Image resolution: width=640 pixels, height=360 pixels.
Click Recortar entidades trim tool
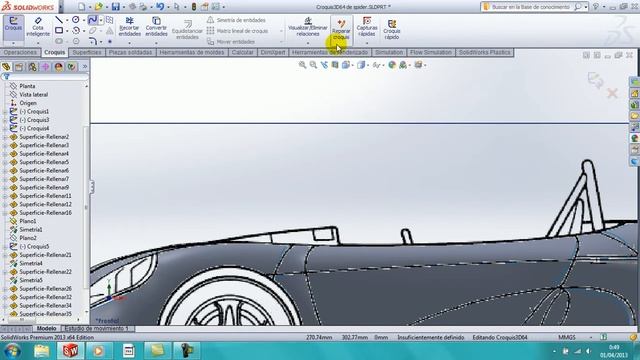click(x=129, y=27)
